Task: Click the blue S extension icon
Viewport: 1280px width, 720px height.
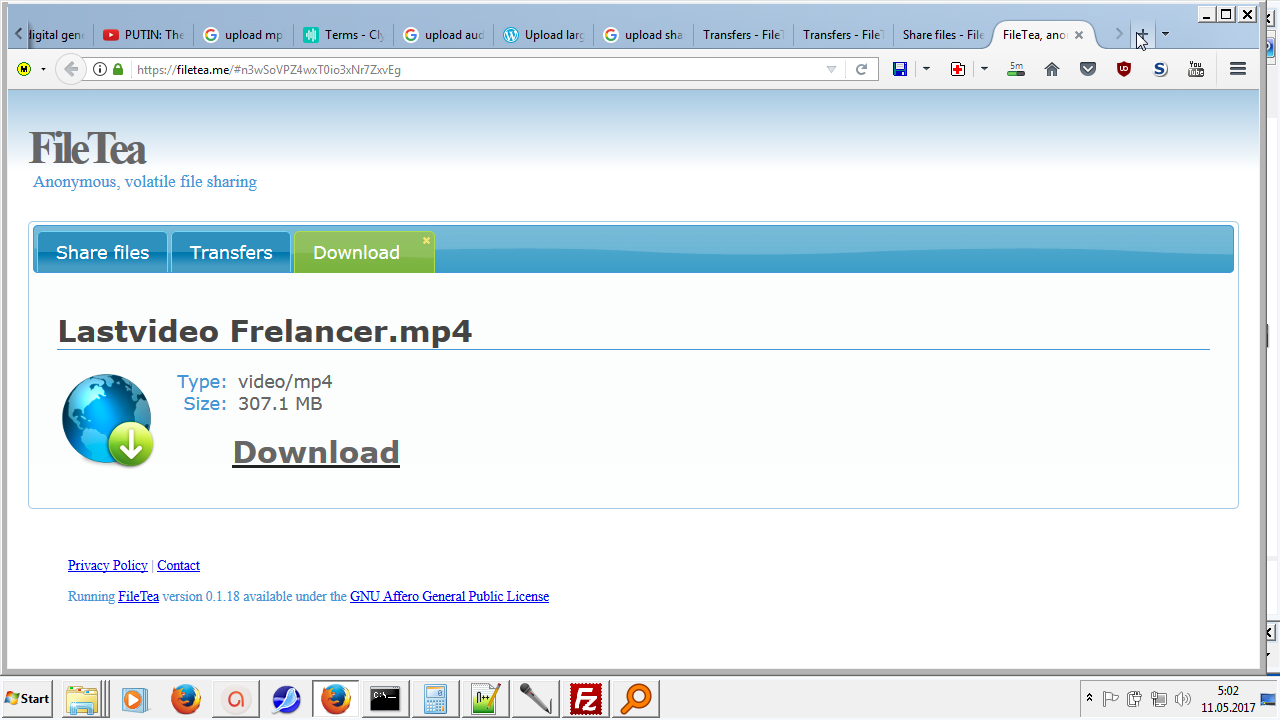Action: click(x=1160, y=69)
